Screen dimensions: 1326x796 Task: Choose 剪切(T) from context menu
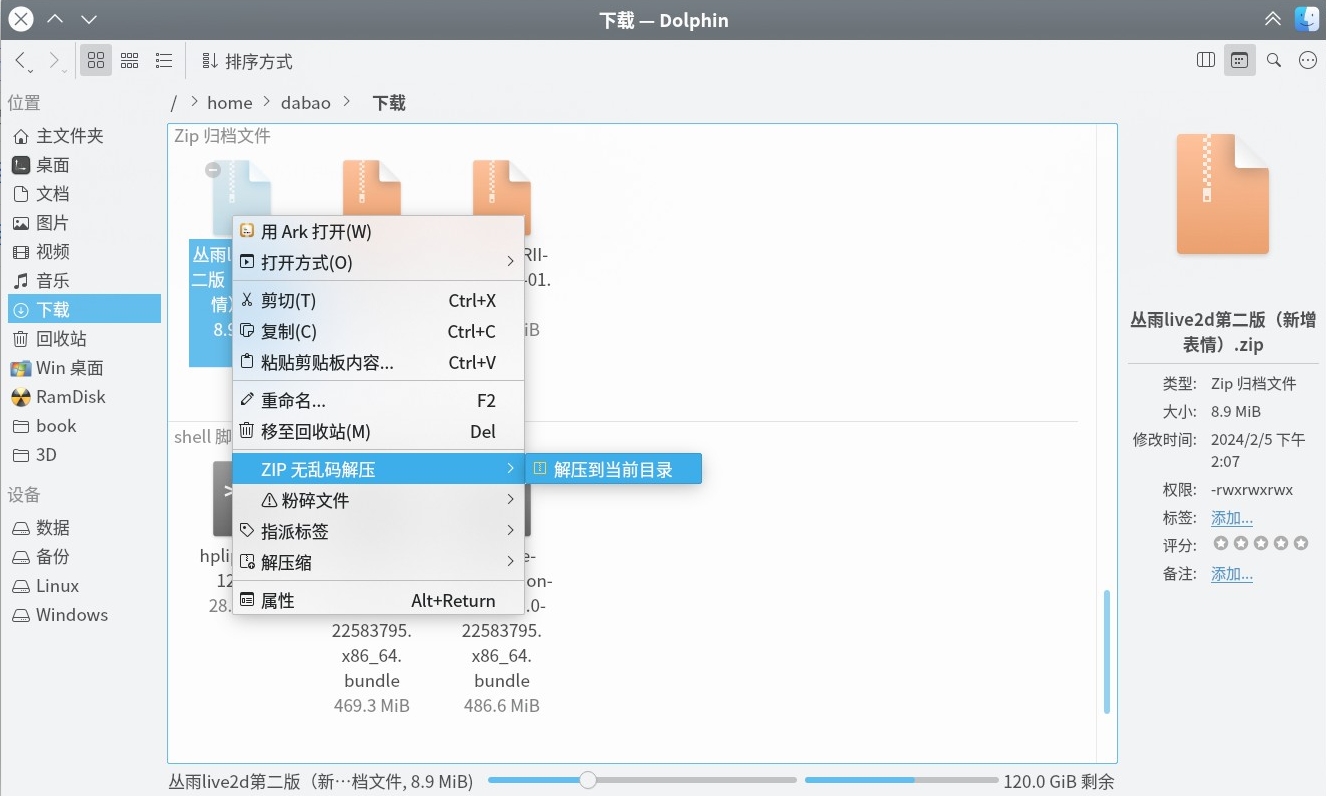[378, 301]
